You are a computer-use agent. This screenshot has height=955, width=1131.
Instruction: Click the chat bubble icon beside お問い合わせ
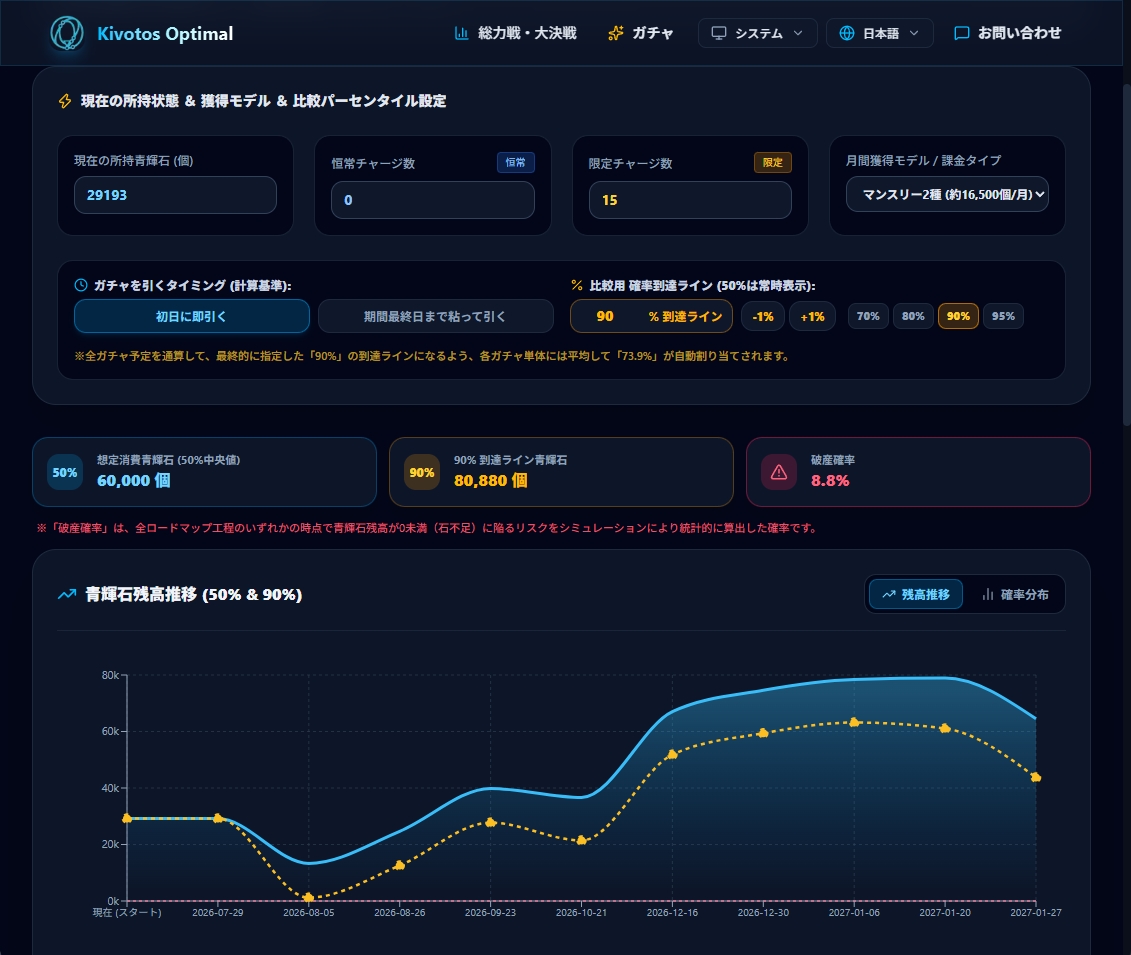coord(961,33)
